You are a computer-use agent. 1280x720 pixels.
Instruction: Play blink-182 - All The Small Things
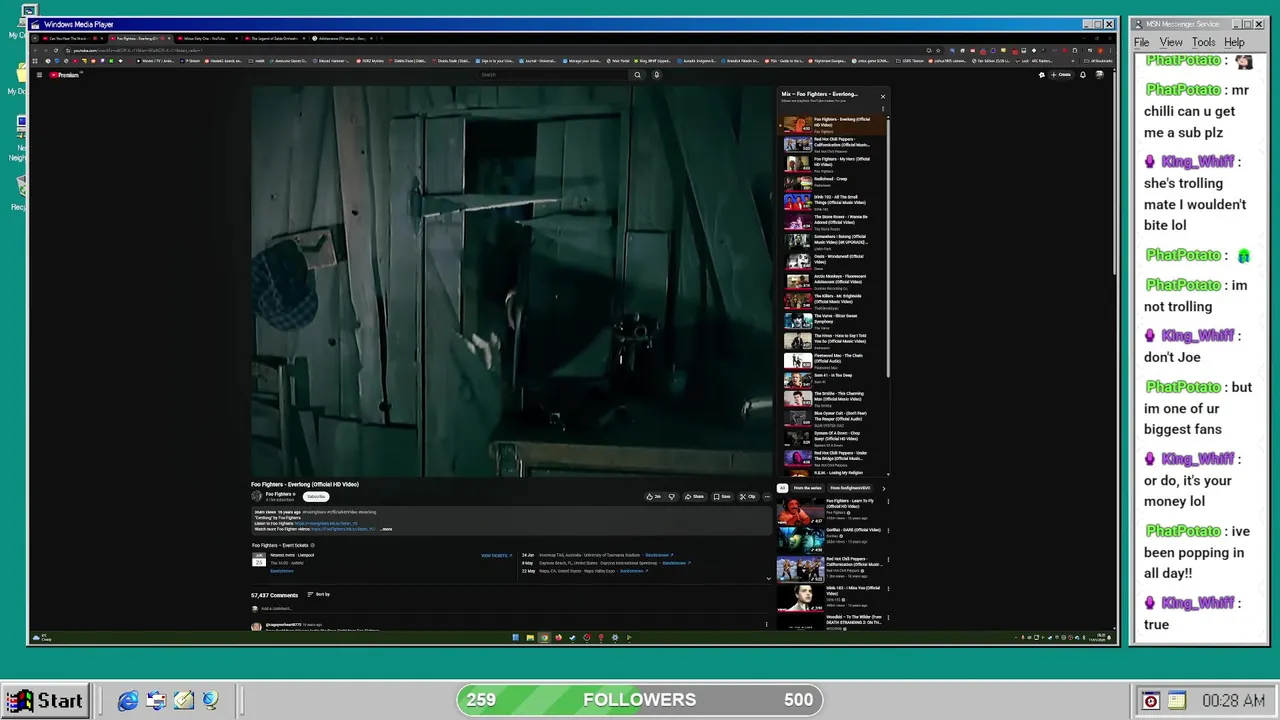832,203
